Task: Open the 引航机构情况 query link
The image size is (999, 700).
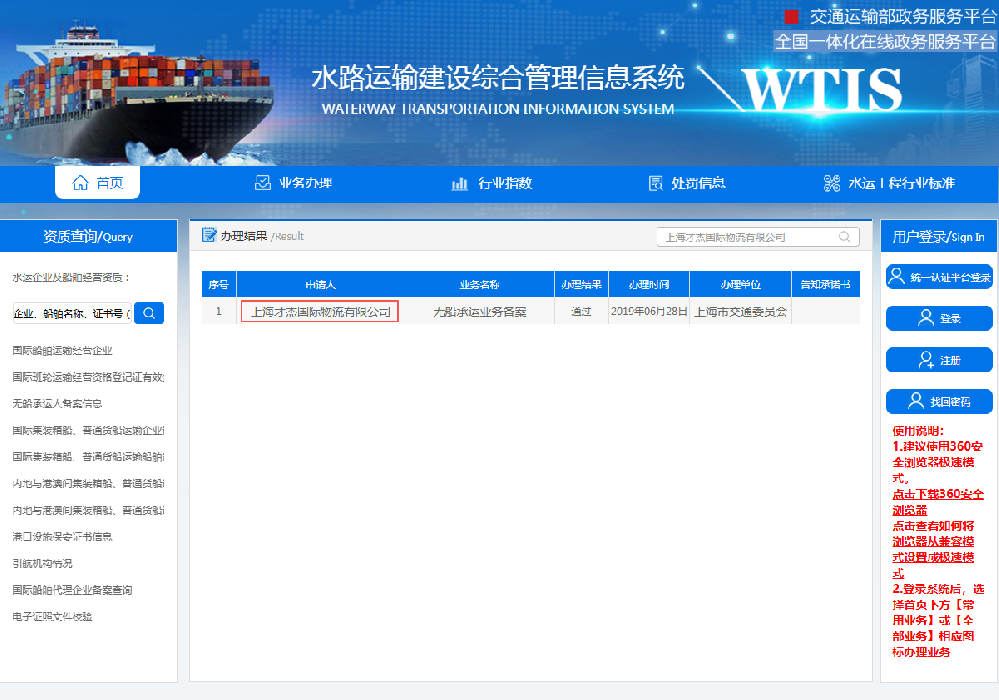Action: [x=43, y=563]
